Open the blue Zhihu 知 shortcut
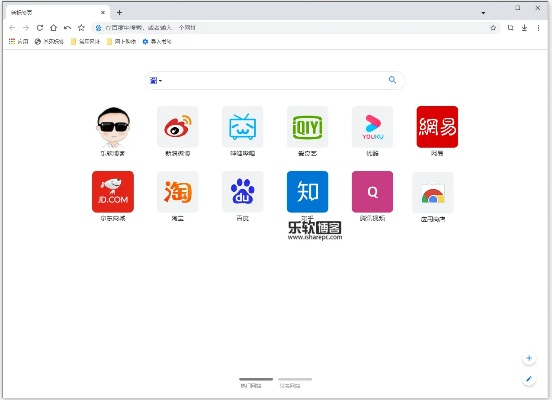The width and height of the screenshot is (552, 400). pos(307,192)
